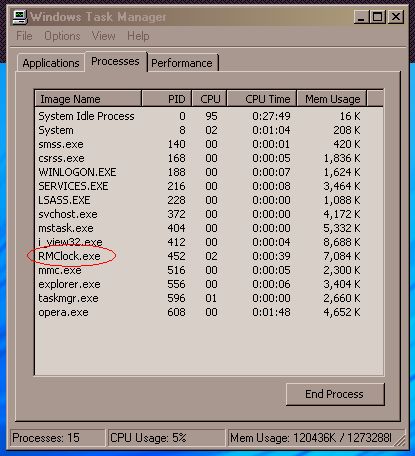Click the PID value 8 of System
Viewport: 415px width, 456px height.
(182, 130)
